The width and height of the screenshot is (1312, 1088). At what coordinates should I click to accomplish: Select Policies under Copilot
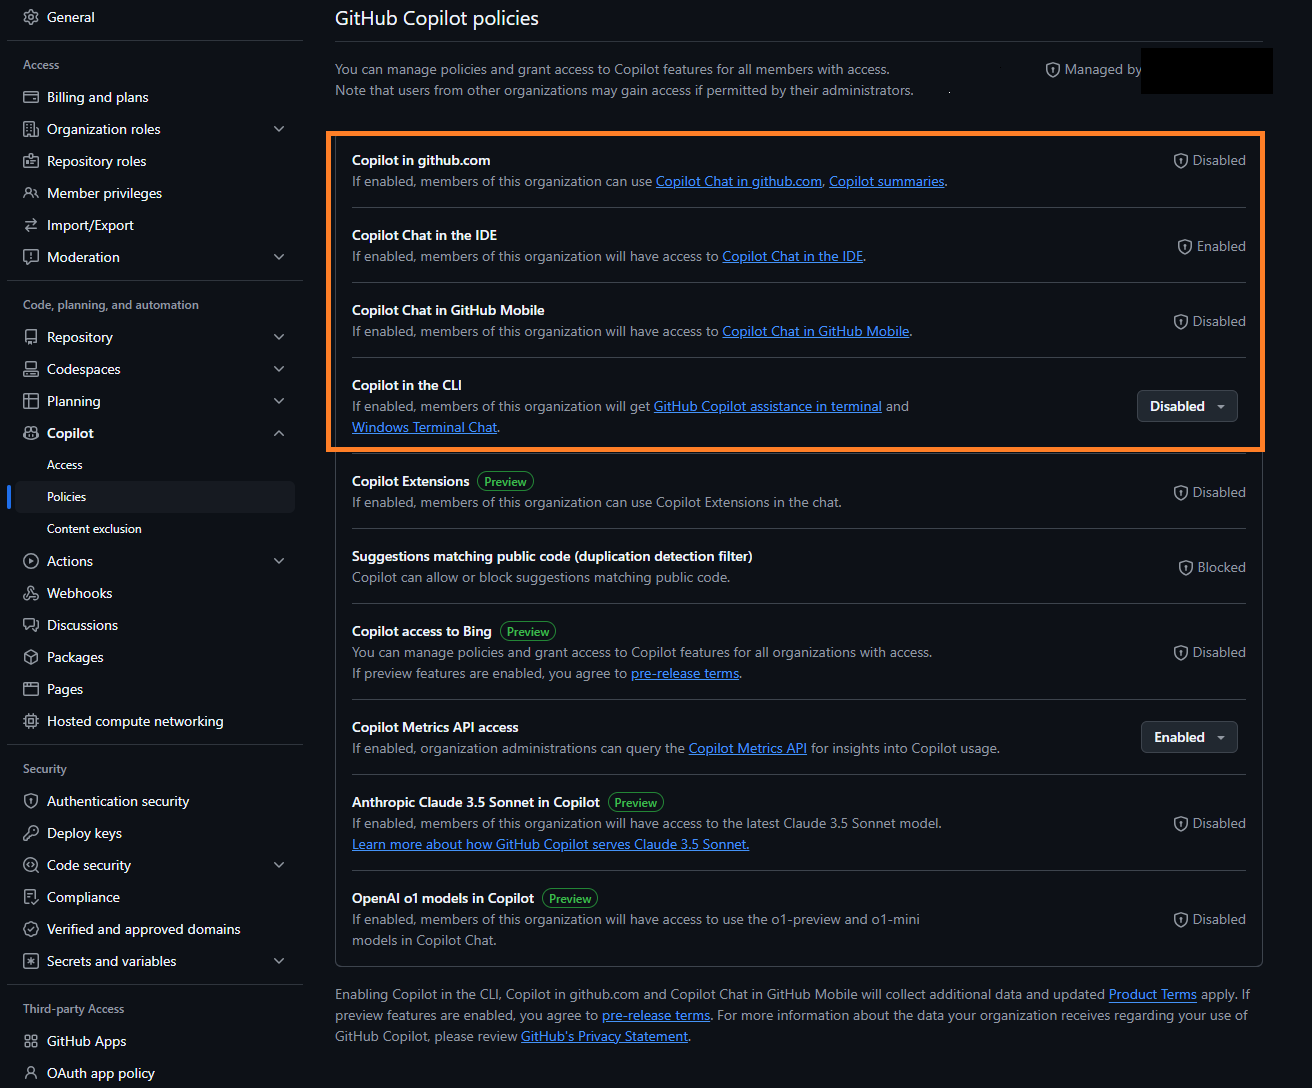[155, 497]
